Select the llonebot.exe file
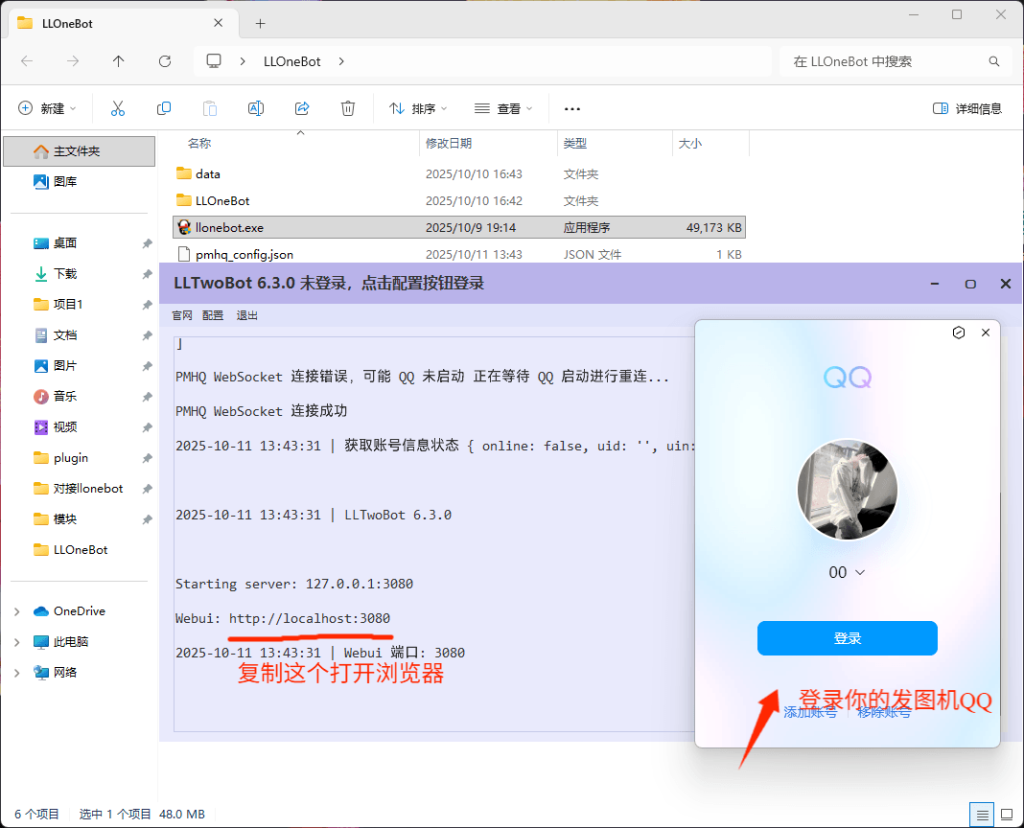 [x=229, y=227]
